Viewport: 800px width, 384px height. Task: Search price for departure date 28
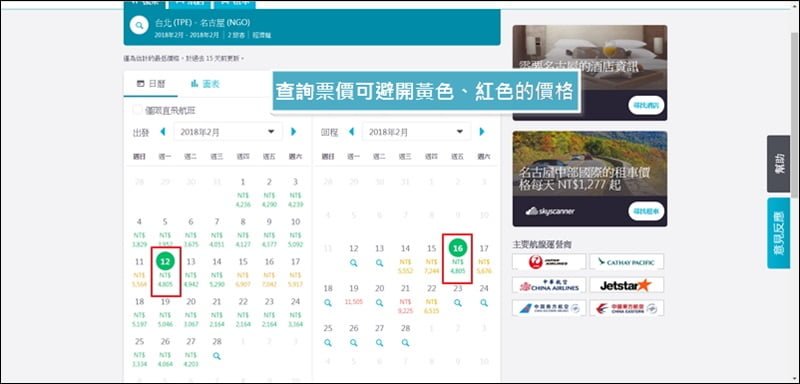click(x=217, y=356)
